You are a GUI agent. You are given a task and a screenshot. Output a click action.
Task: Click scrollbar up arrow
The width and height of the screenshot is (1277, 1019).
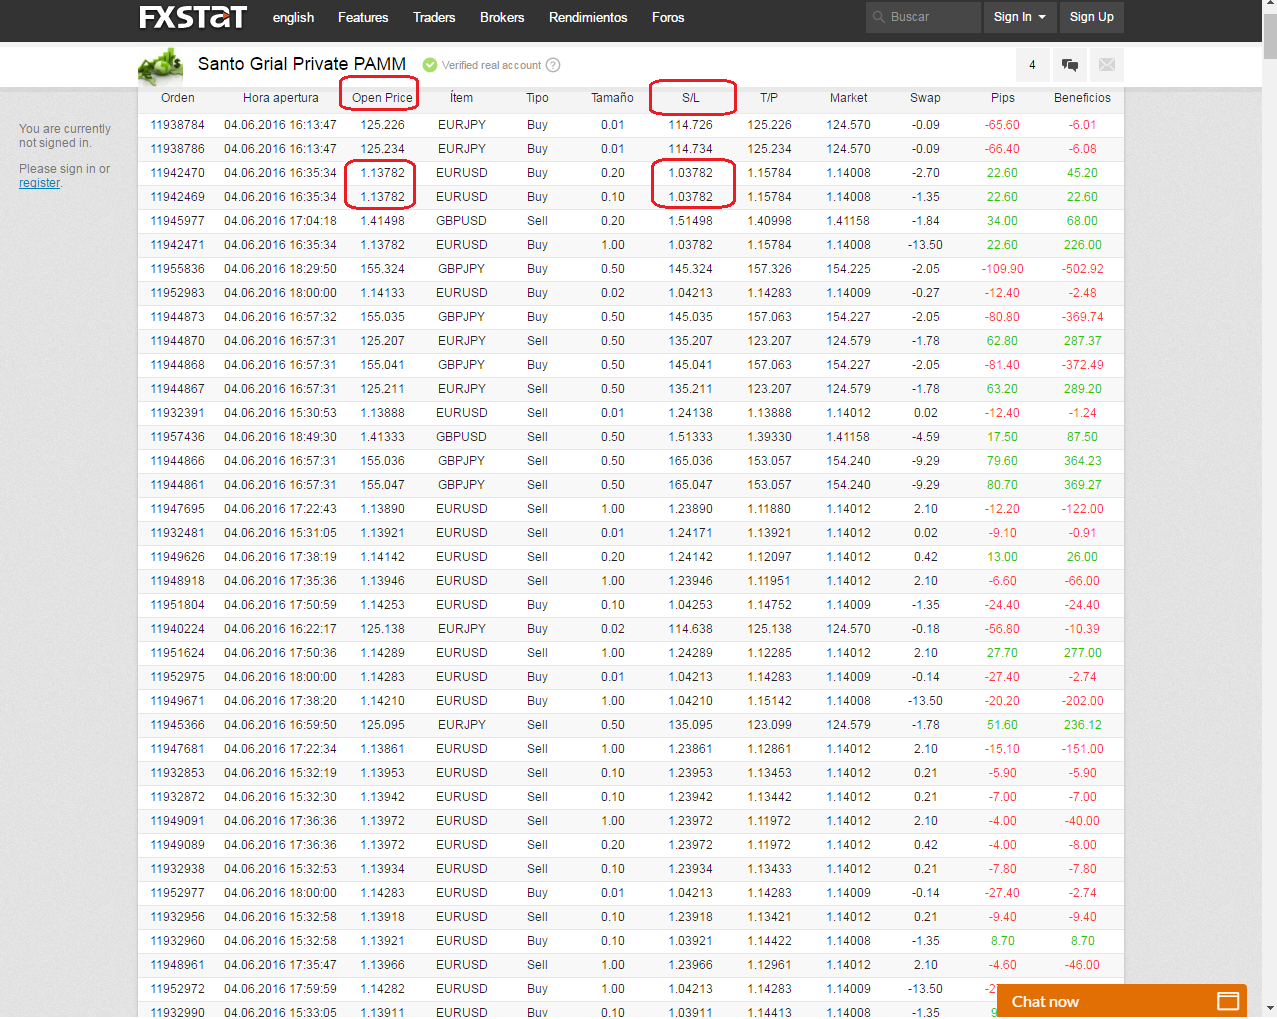(x=1270, y=7)
